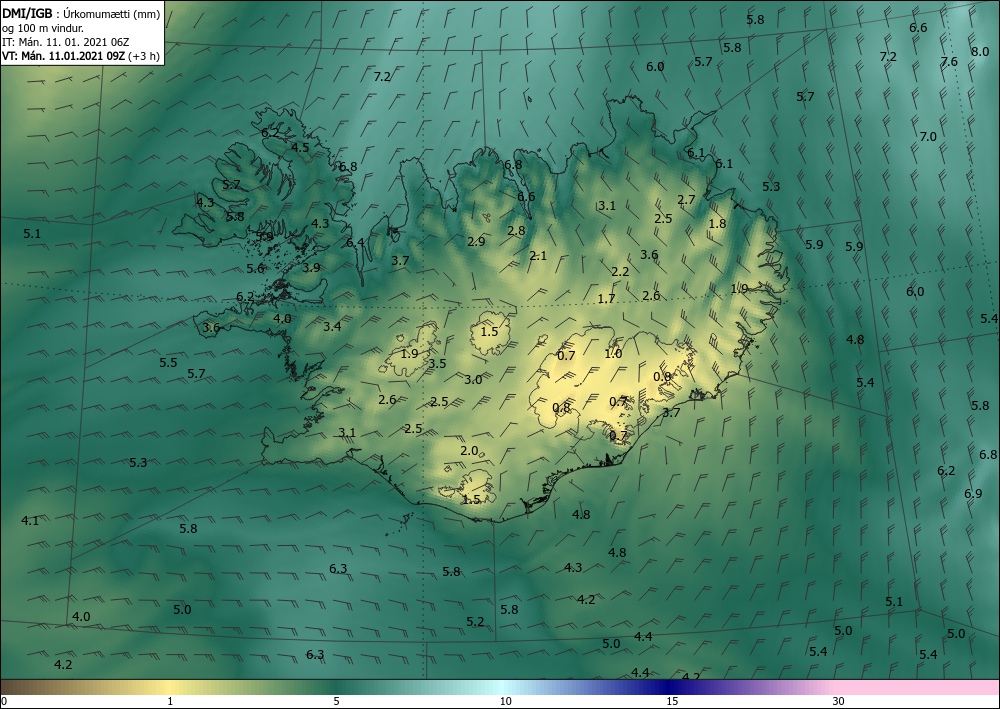Click the 7.6 value label
Viewport: 1000px width, 709px height.
pyautogui.click(x=949, y=62)
